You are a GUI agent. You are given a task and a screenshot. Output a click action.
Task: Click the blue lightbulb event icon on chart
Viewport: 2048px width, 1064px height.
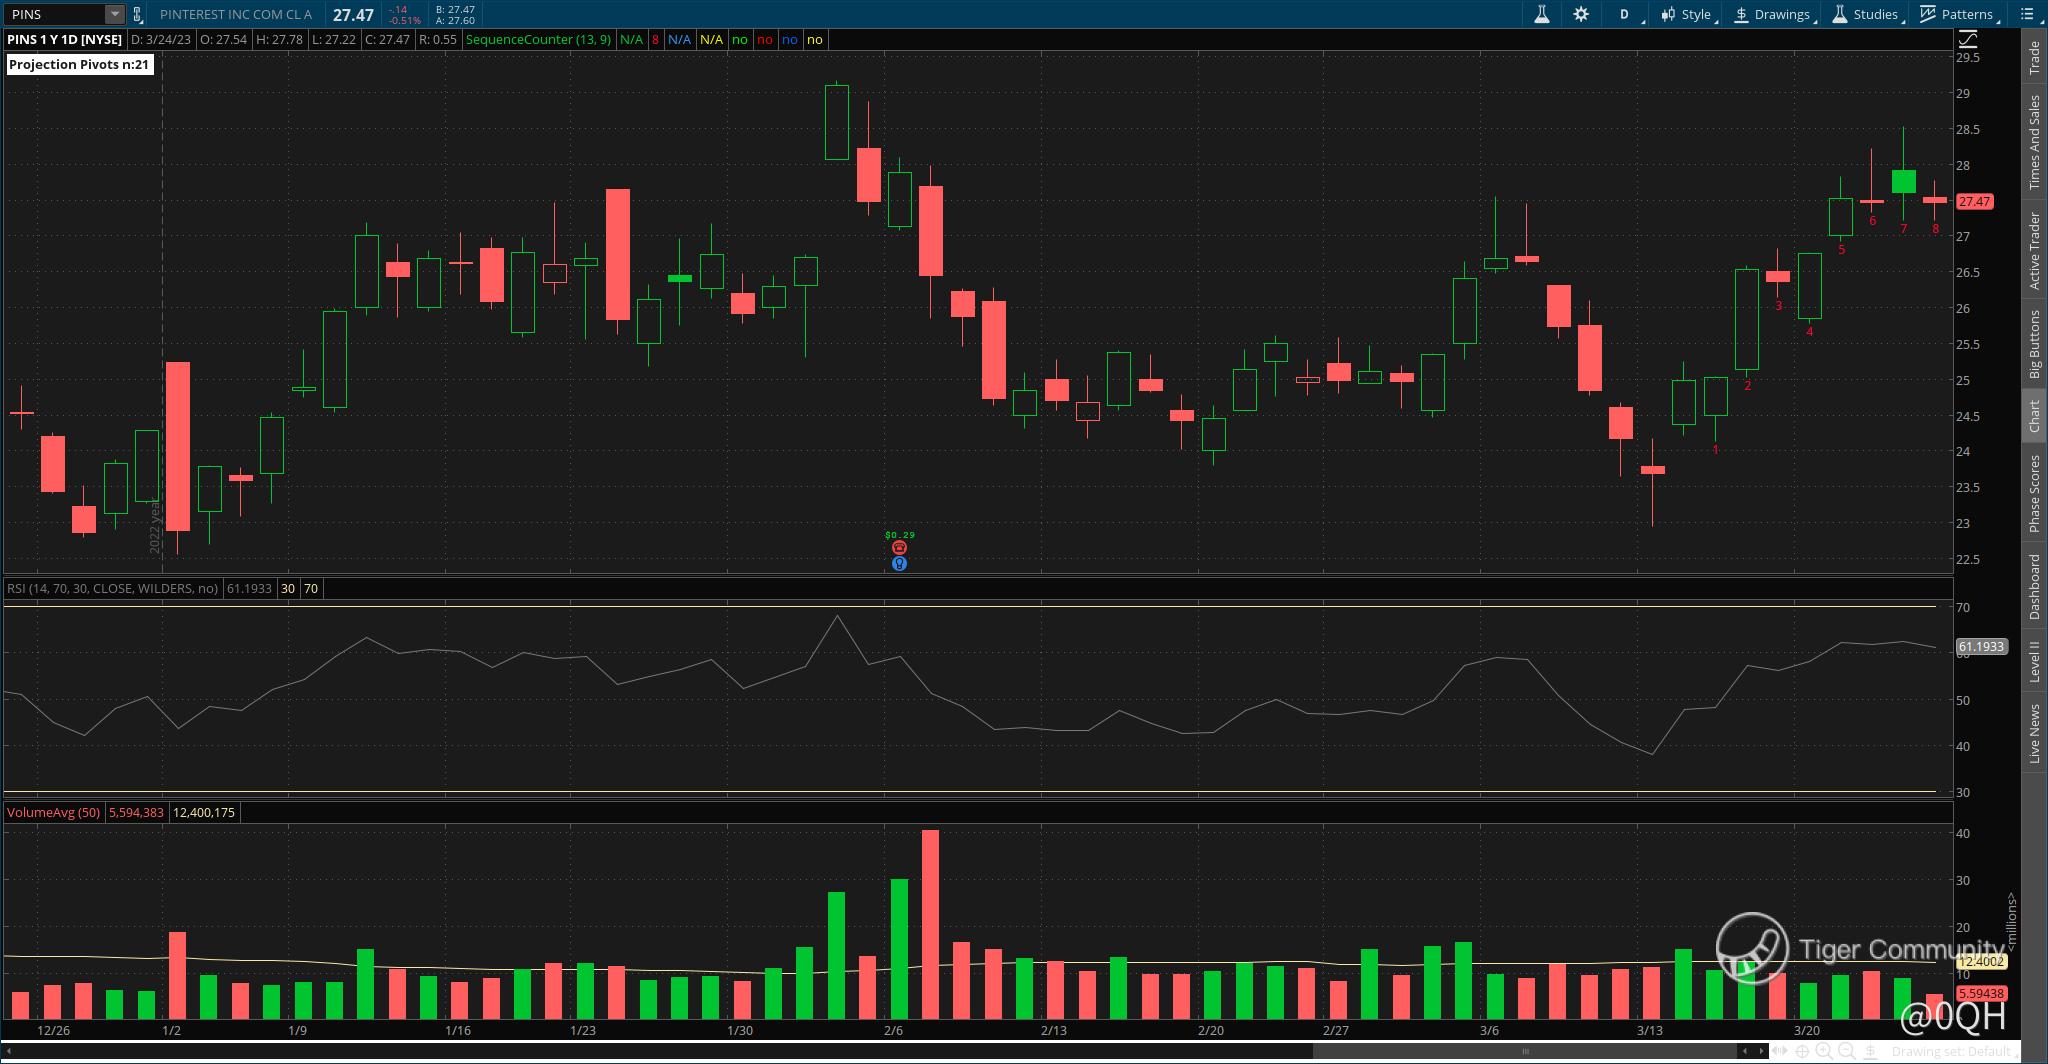click(899, 564)
